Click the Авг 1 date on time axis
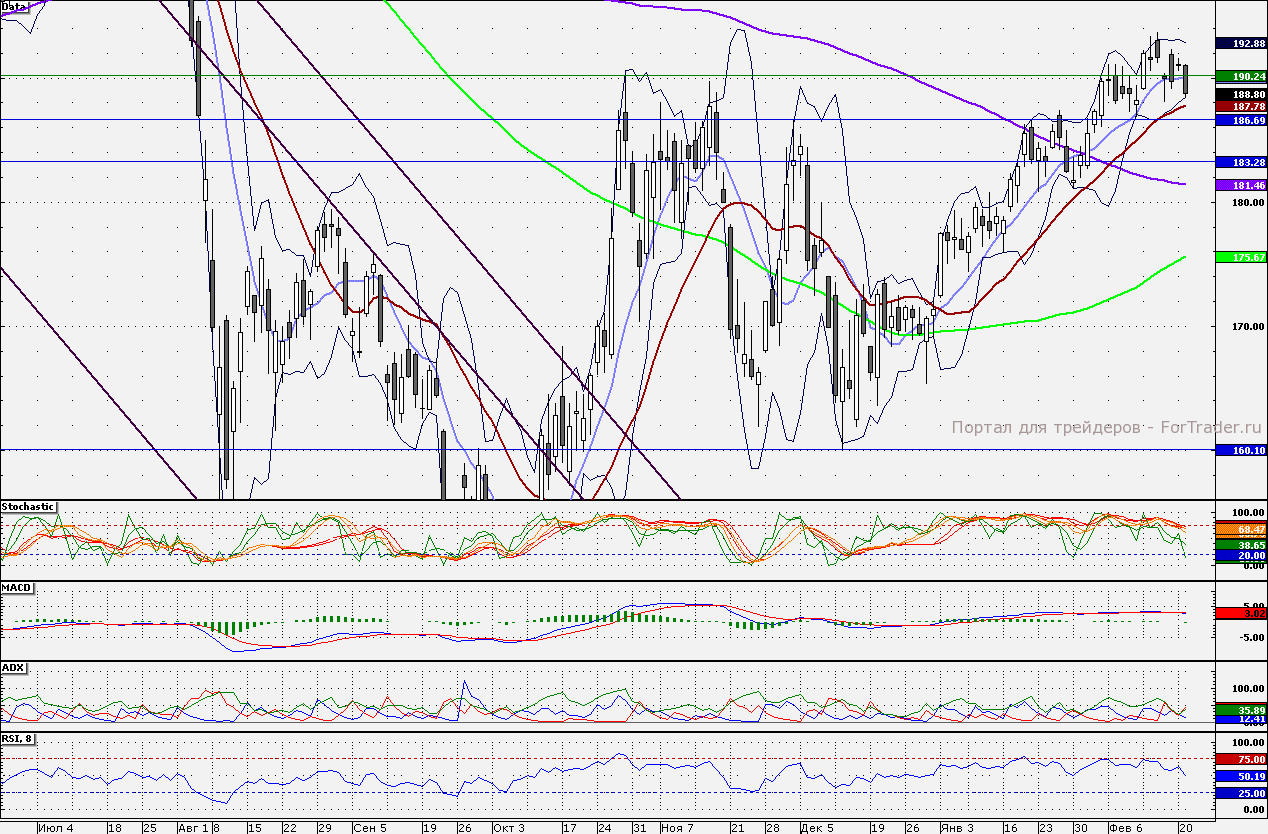 point(191,828)
